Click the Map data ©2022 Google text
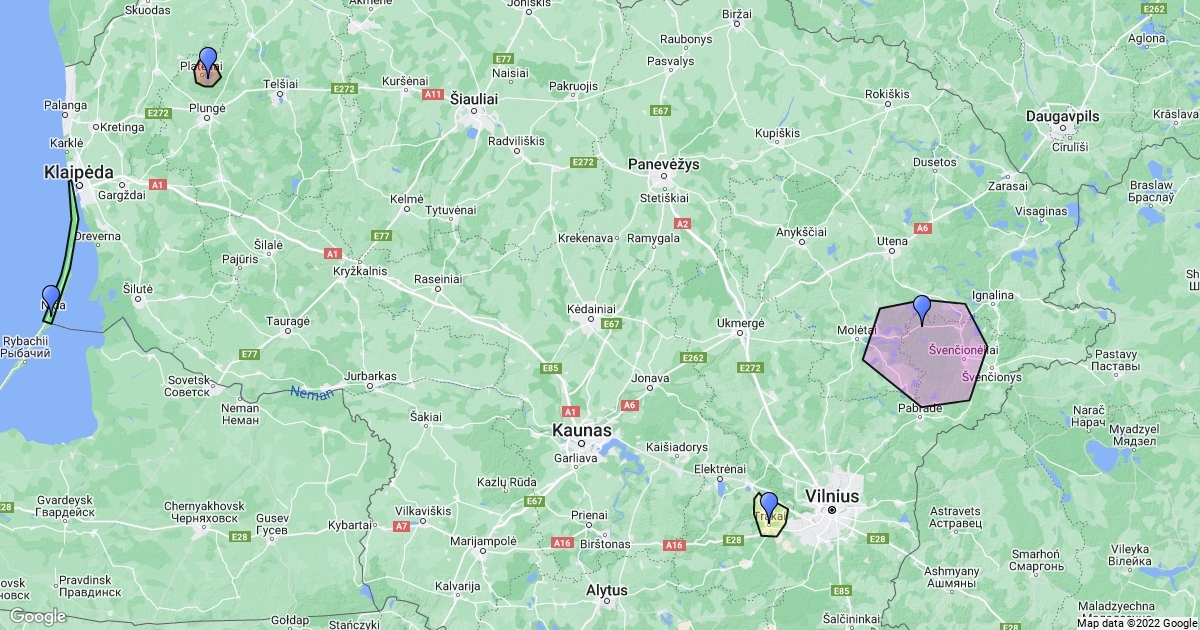 point(1136,622)
